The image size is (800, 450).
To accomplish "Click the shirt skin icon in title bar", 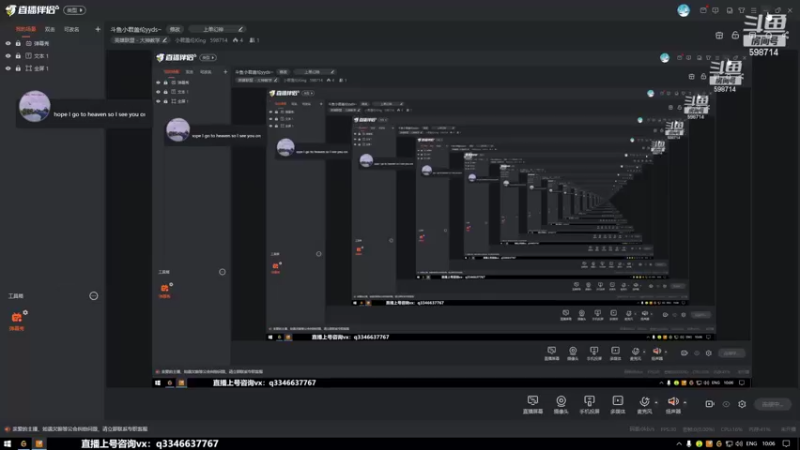I will [741, 10].
